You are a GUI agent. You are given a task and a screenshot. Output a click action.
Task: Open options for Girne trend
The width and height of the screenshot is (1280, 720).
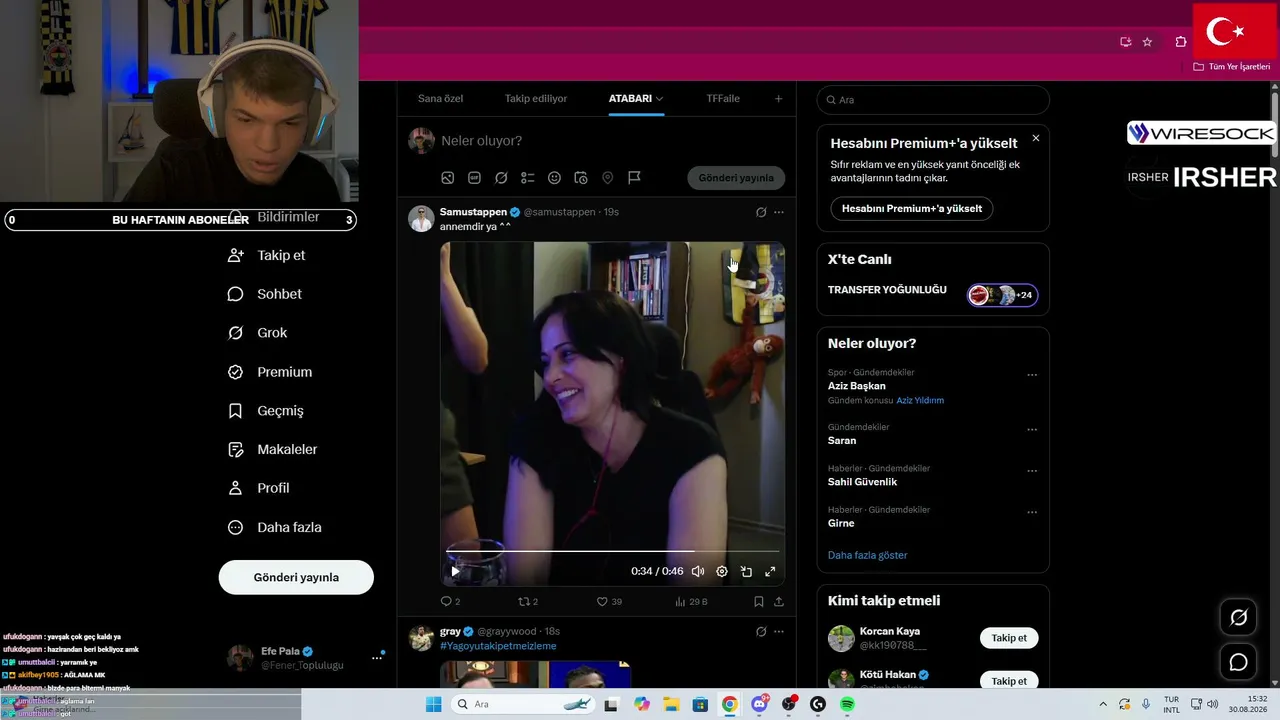pyautogui.click(x=1032, y=512)
